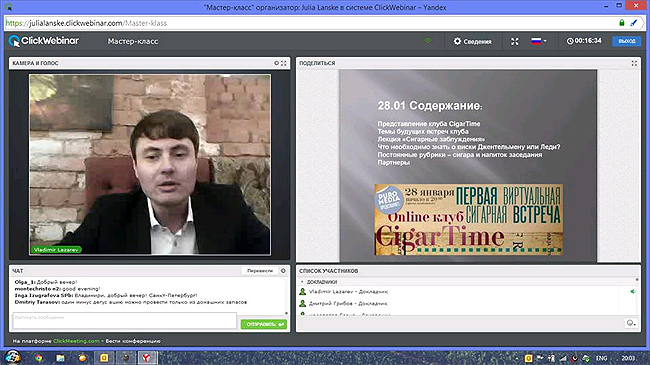Click the ClickWebinar logo

pyautogui.click(x=44, y=41)
